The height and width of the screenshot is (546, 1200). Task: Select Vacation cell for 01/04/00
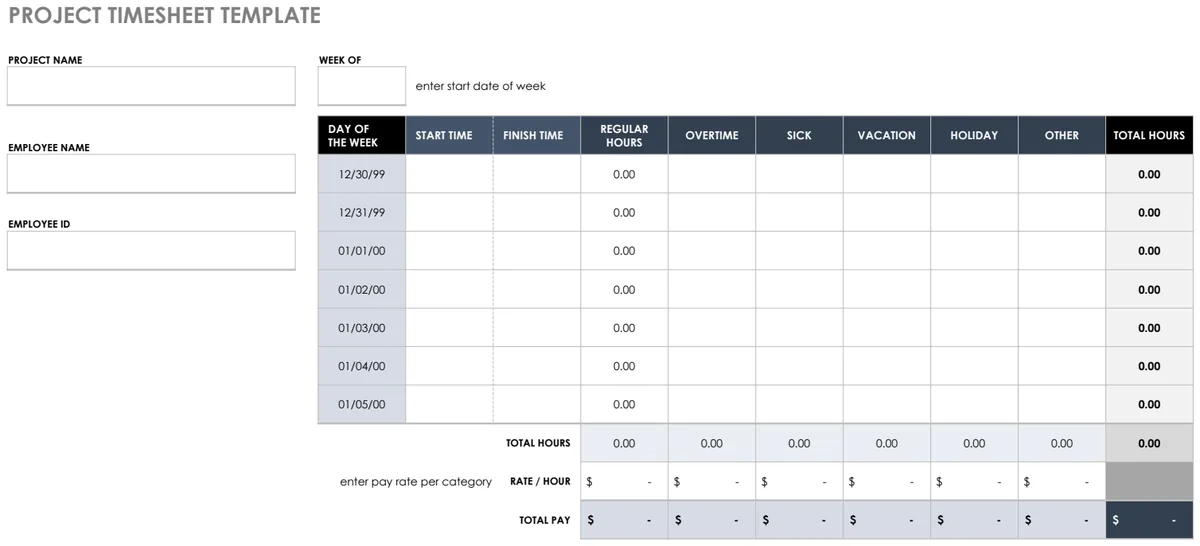click(887, 366)
